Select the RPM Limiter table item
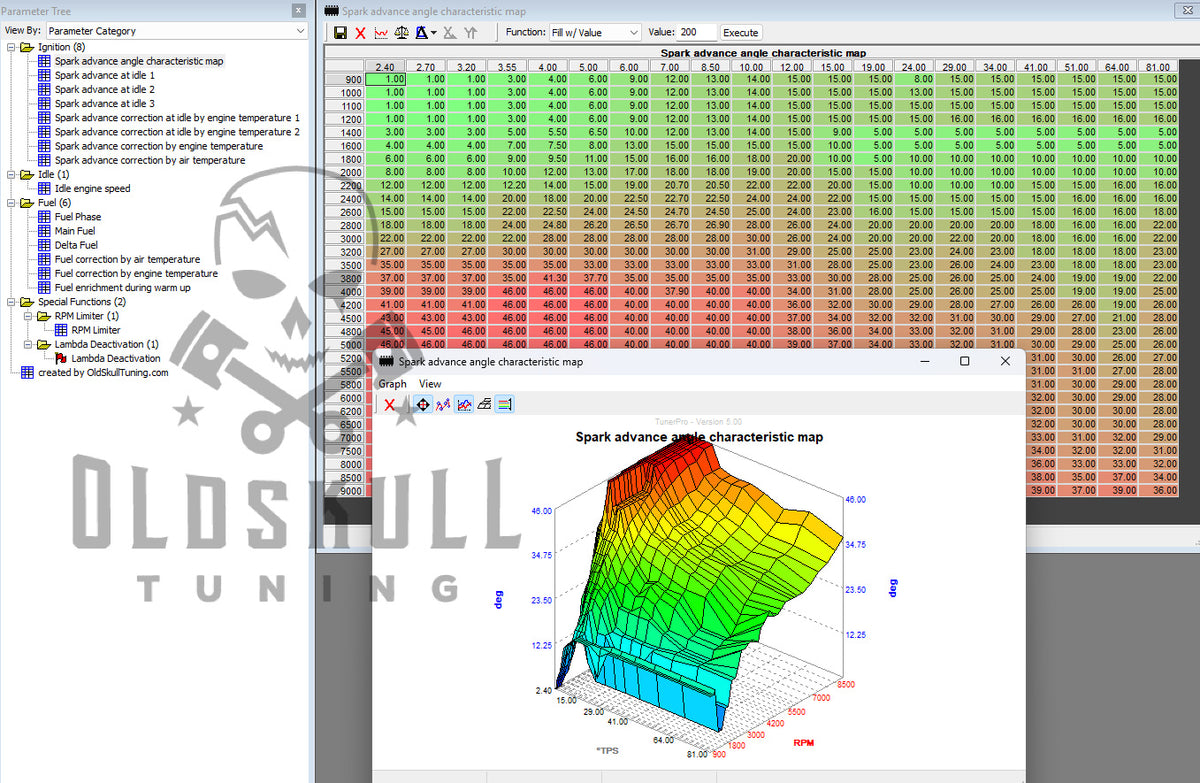This screenshot has width=1200, height=783. click(x=96, y=330)
